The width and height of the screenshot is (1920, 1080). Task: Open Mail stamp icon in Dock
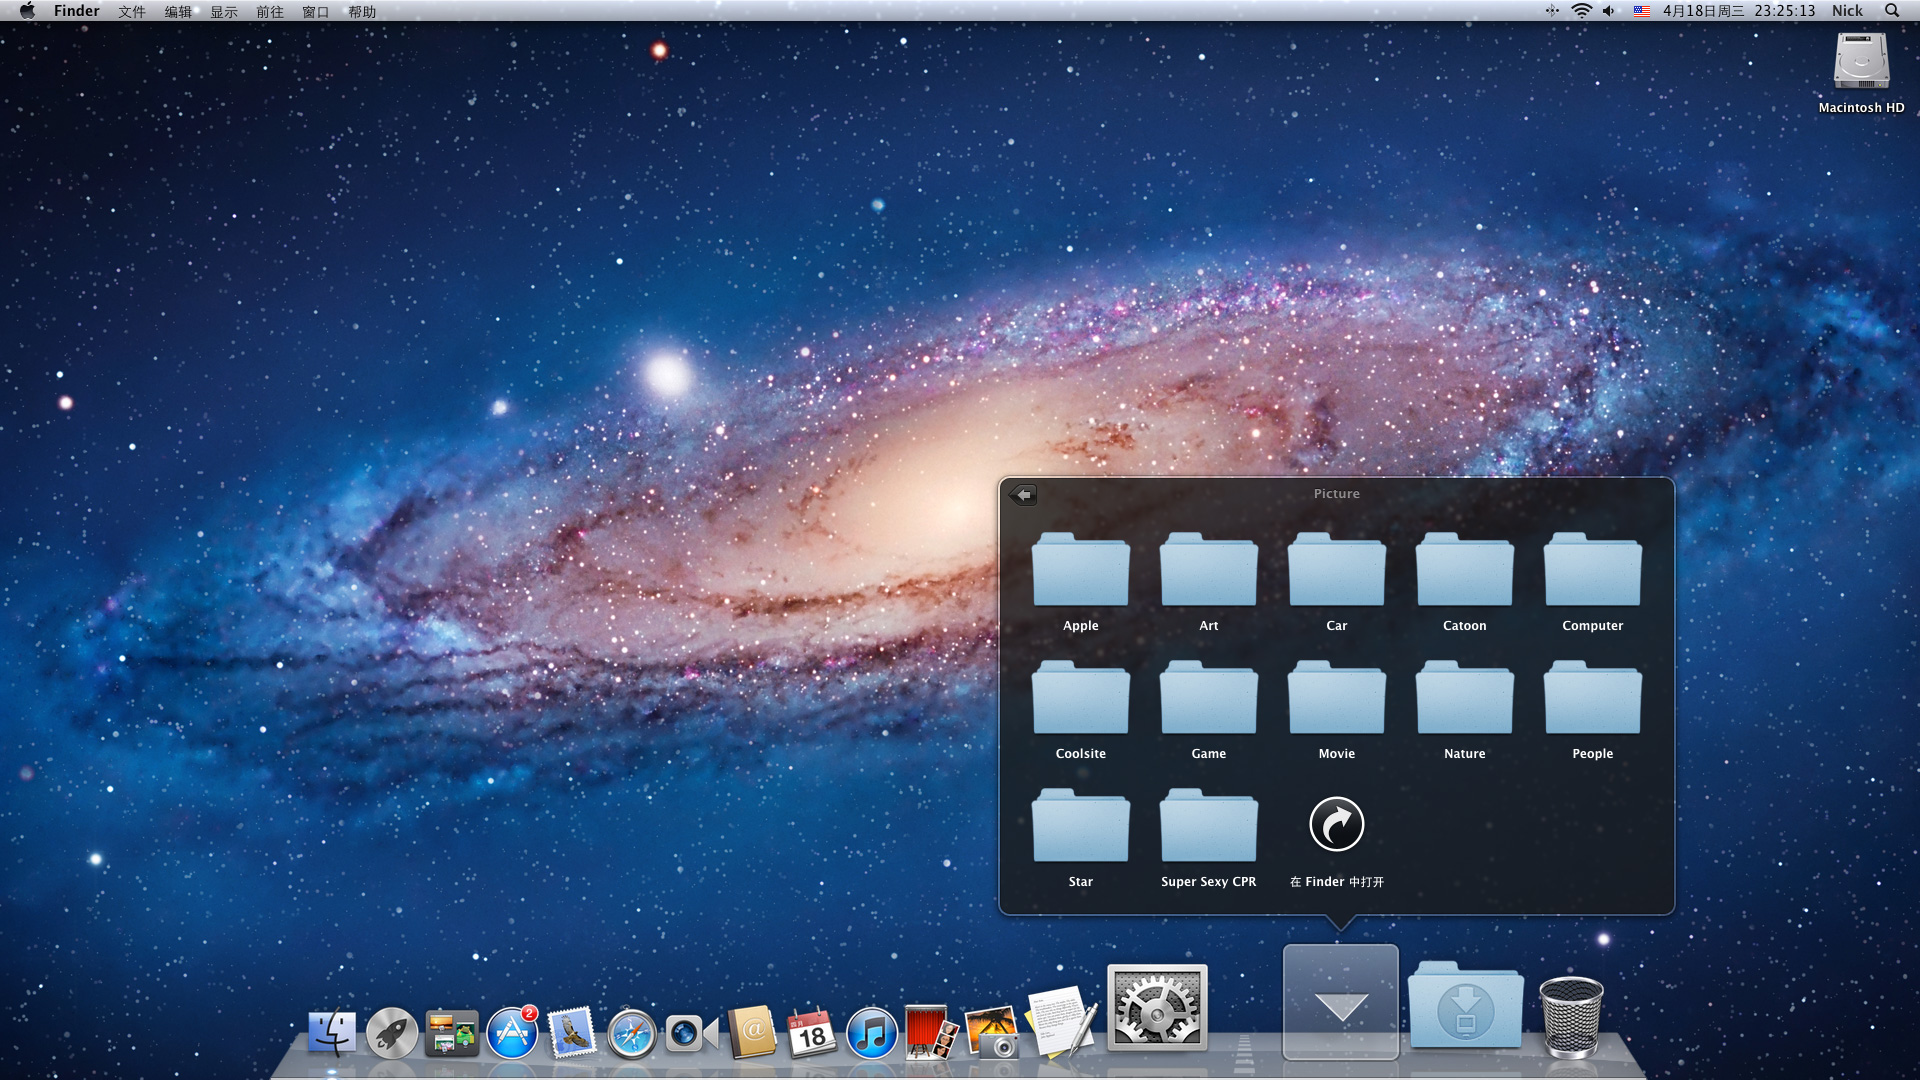(x=572, y=1033)
